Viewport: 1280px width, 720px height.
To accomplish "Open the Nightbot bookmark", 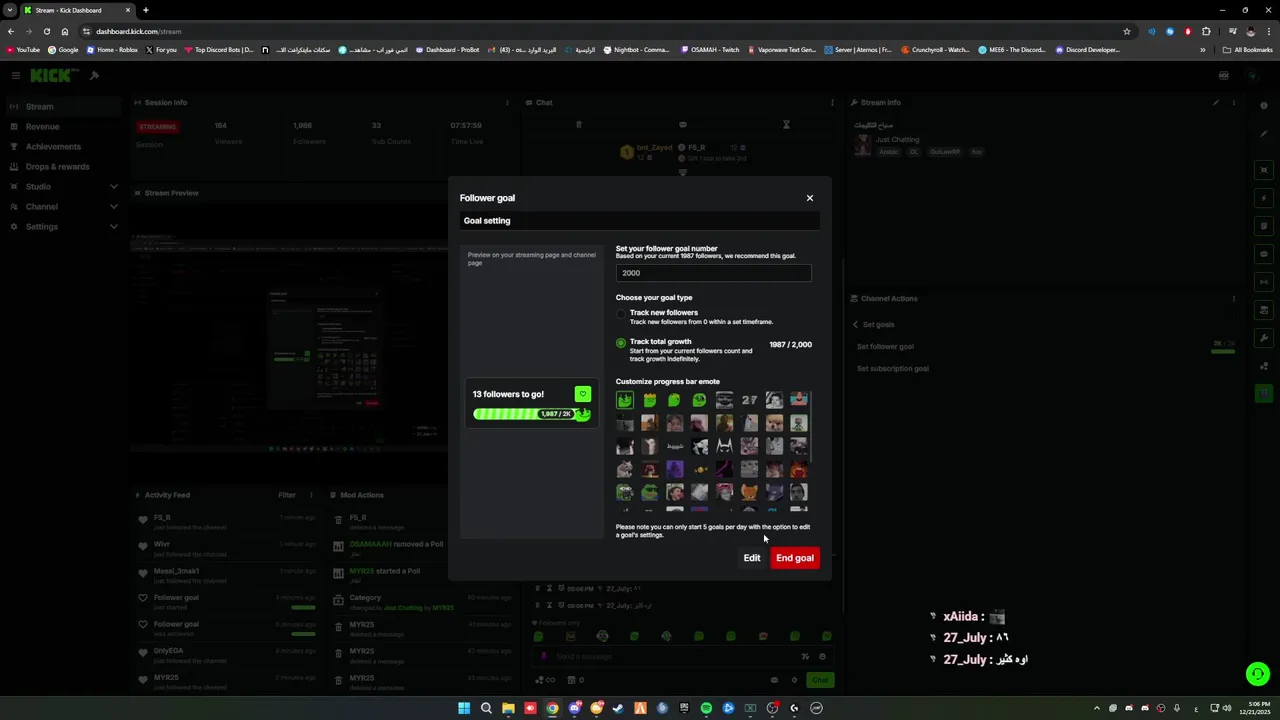I will 636,49.
